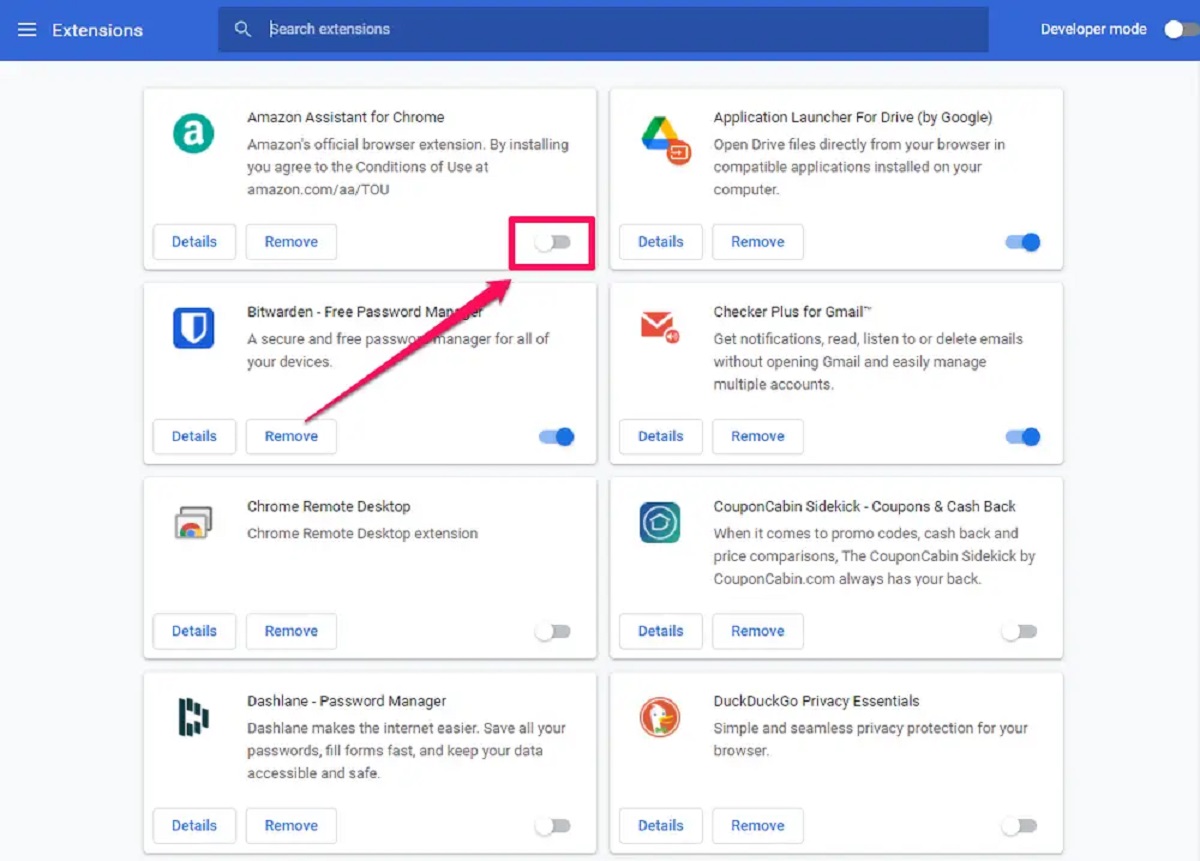1200x861 pixels.
Task: Click 'Application Launcher For Drive (by Google)' title
Action: tap(853, 117)
